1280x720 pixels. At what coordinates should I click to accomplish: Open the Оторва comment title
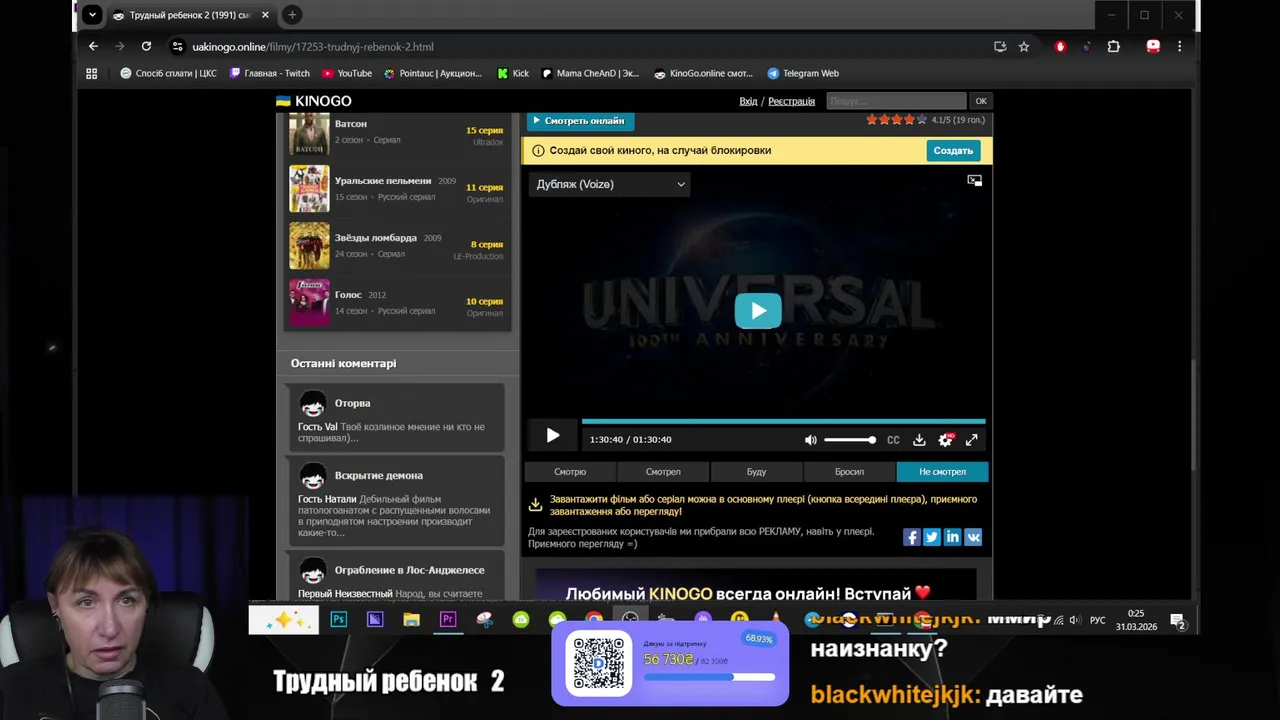click(352, 403)
